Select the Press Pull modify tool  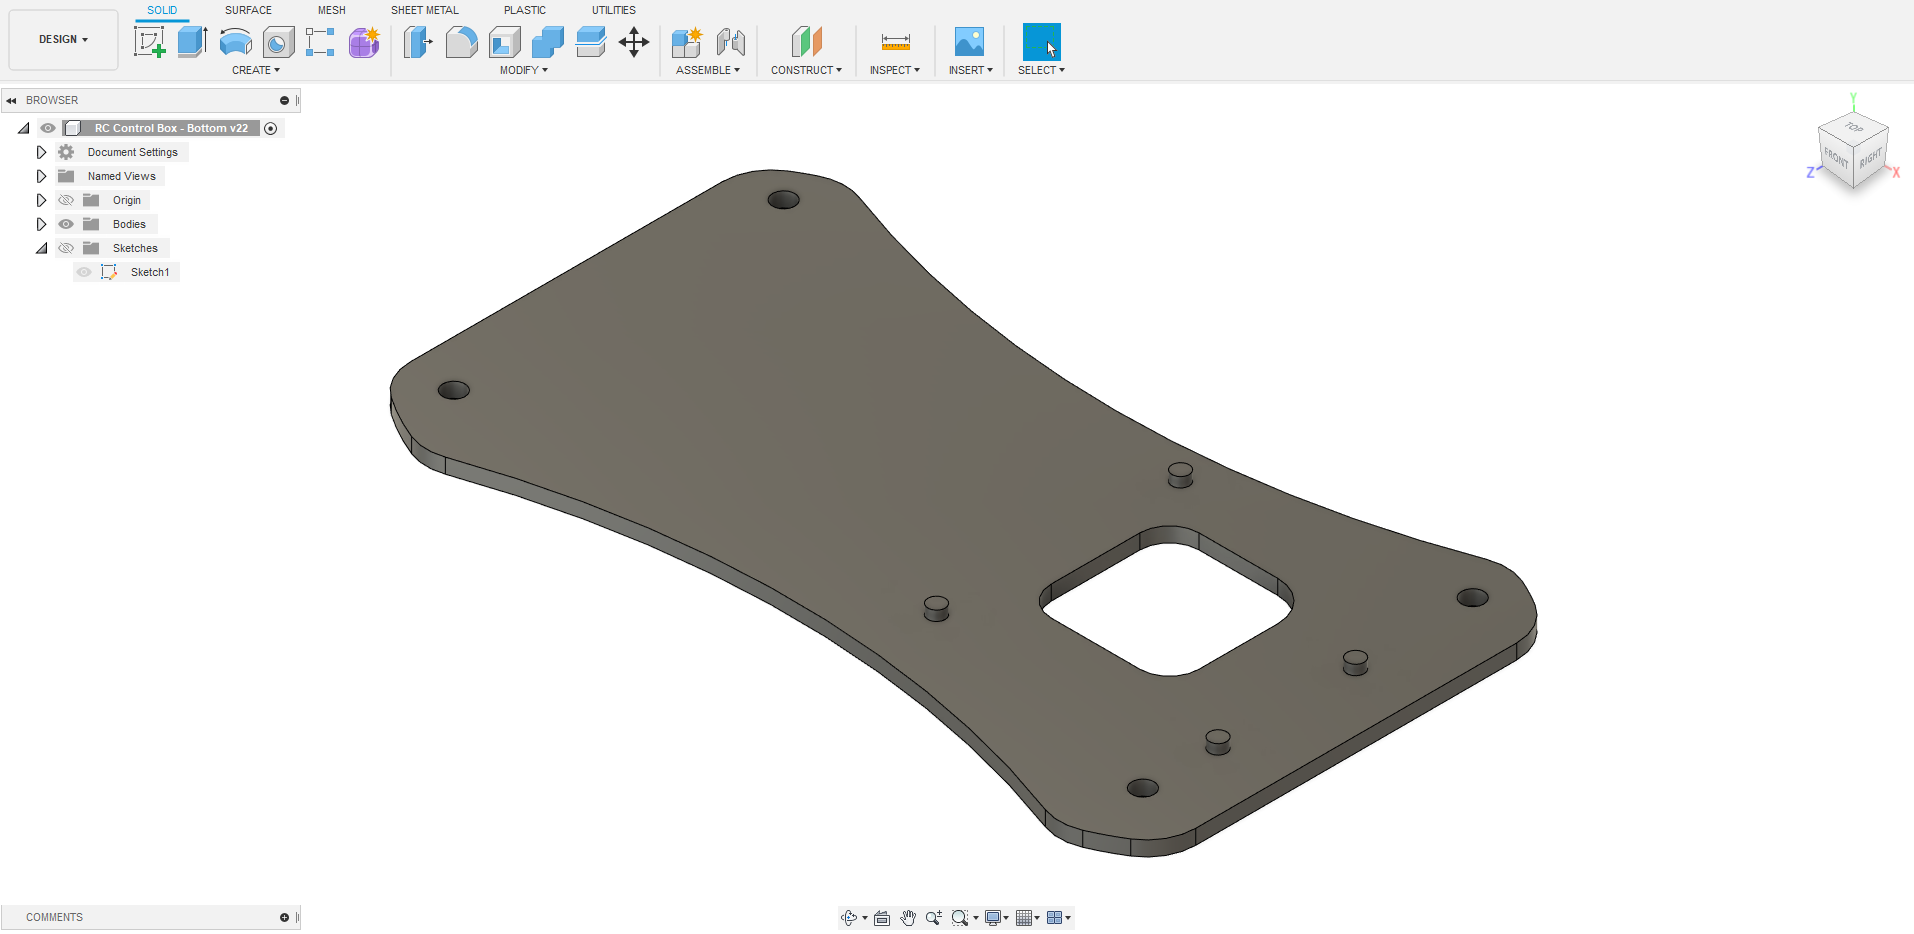tap(417, 41)
